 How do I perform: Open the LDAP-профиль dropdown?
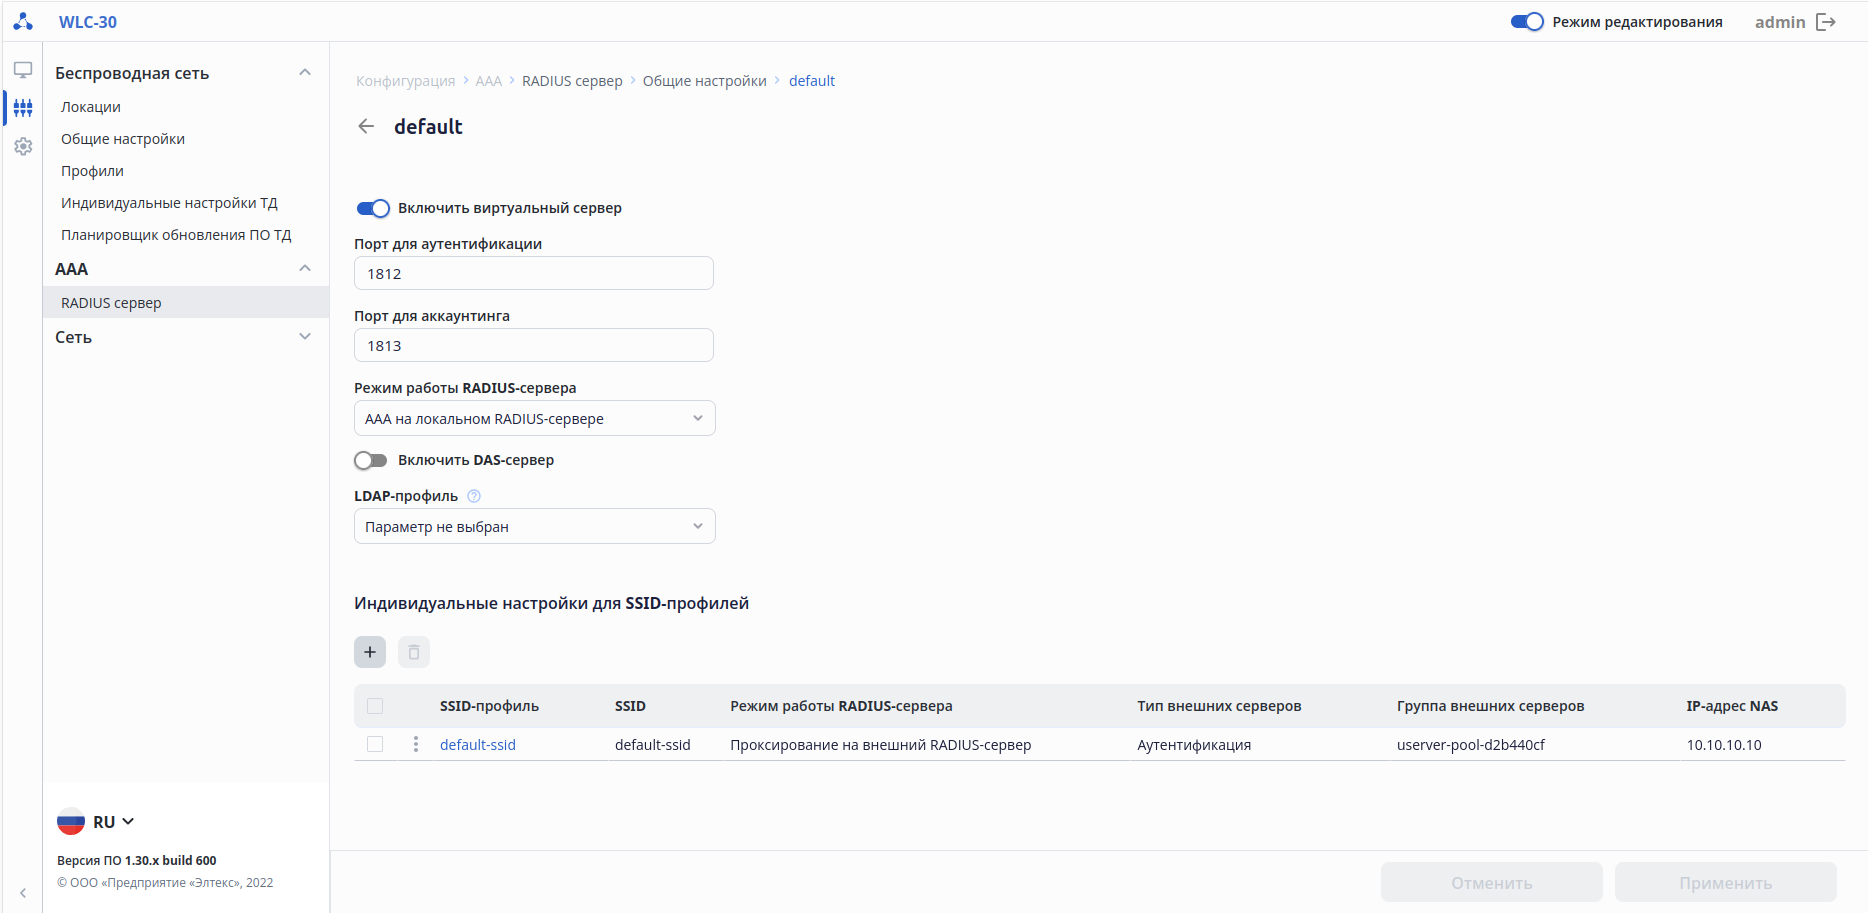[x=534, y=526]
